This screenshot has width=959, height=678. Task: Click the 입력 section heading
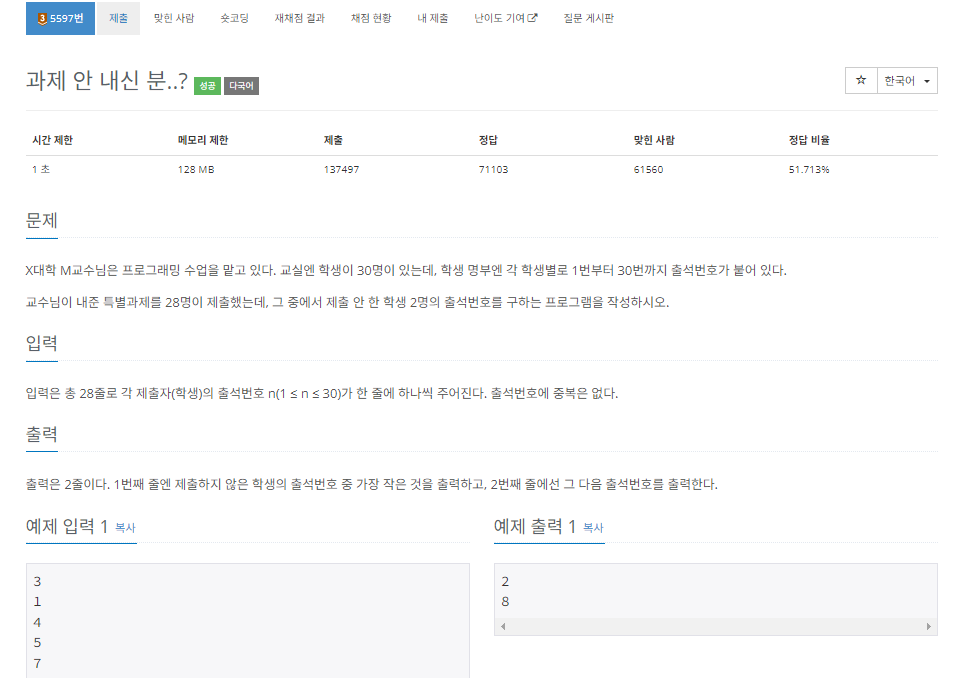pyautogui.click(x=42, y=343)
